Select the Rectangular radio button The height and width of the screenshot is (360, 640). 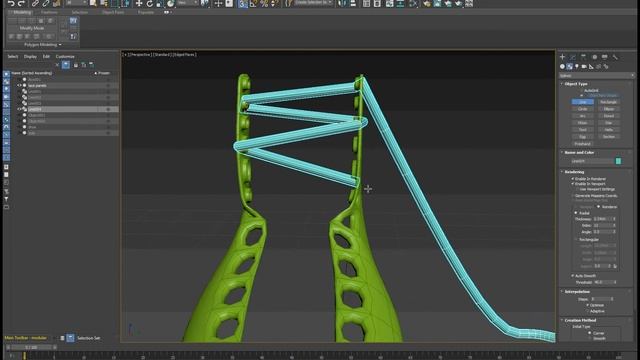[x=576, y=240]
